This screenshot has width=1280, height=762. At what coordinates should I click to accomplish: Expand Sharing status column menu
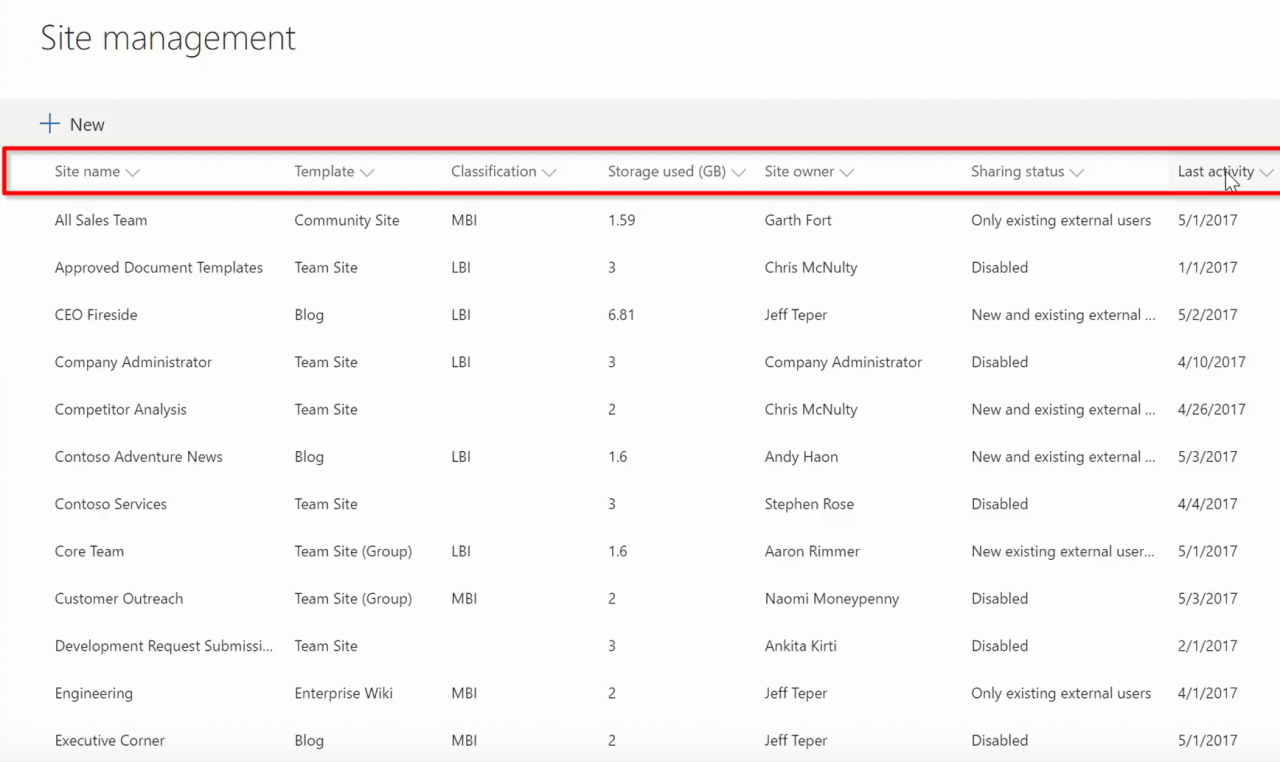point(1076,173)
